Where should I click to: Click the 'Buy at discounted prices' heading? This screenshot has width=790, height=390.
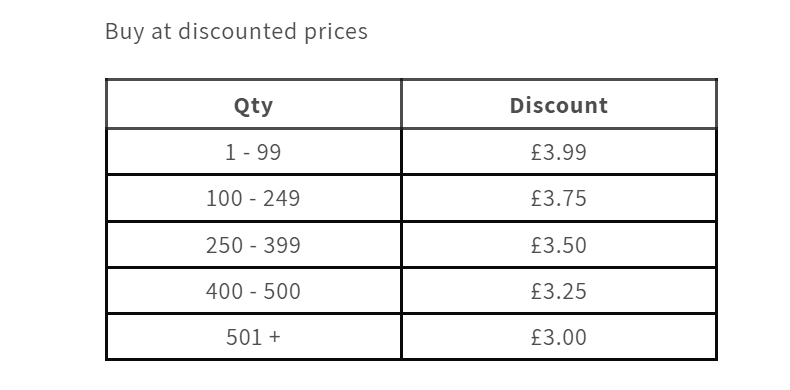236,32
